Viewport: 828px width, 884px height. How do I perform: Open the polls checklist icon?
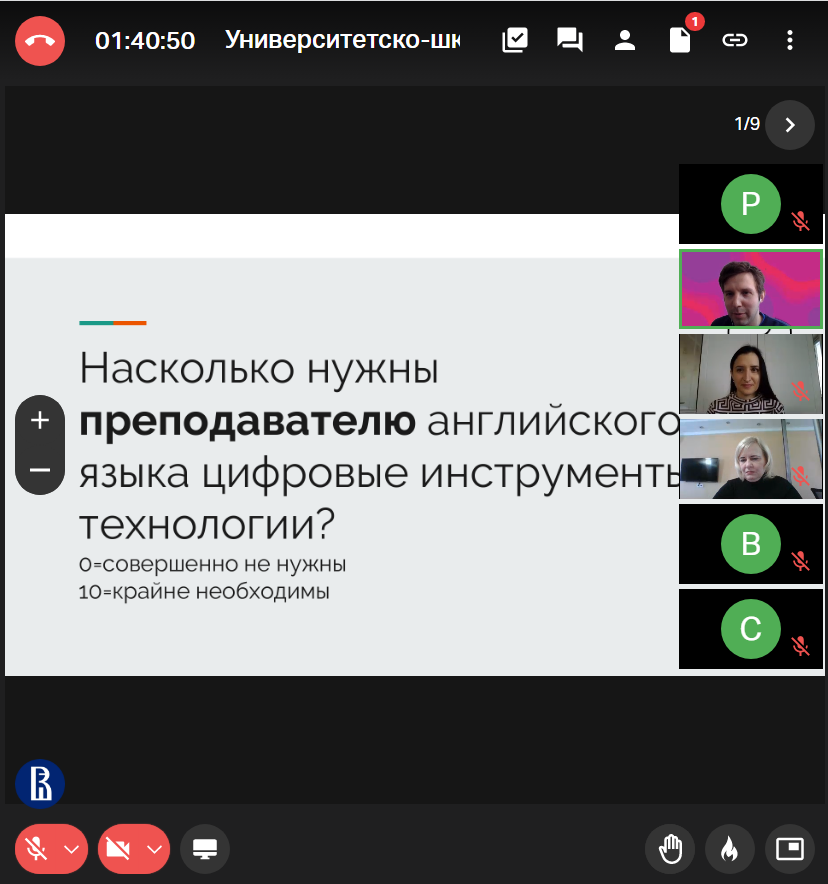(515, 40)
